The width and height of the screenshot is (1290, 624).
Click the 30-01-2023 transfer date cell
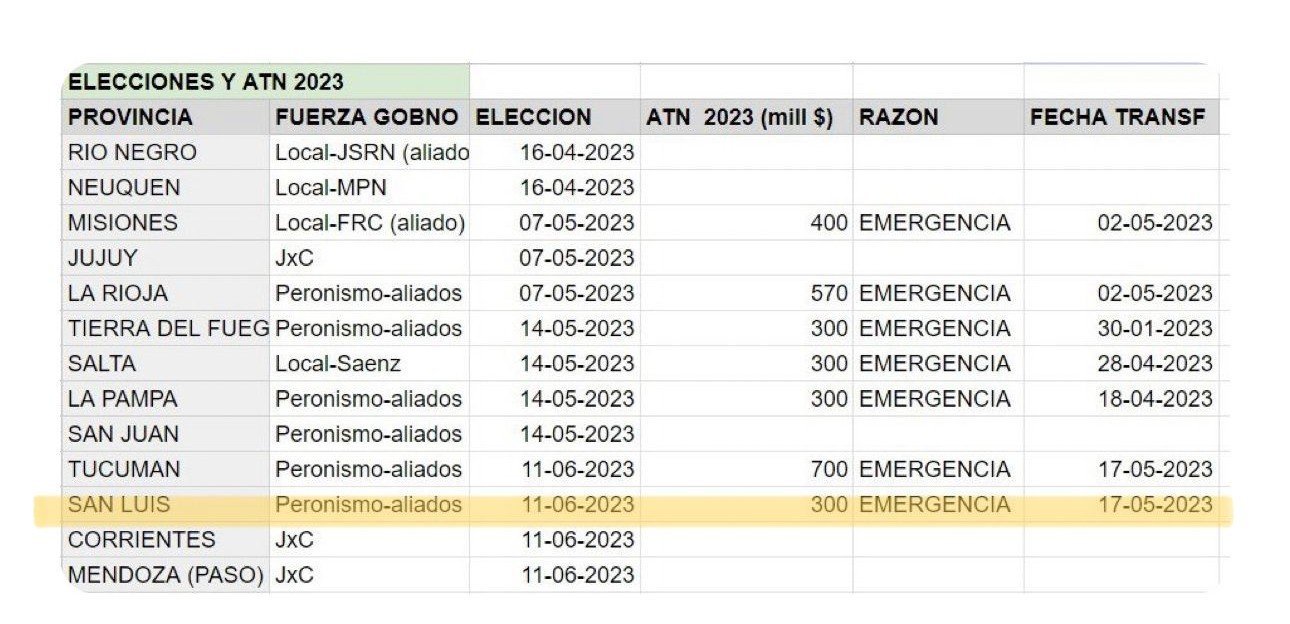tap(1153, 329)
